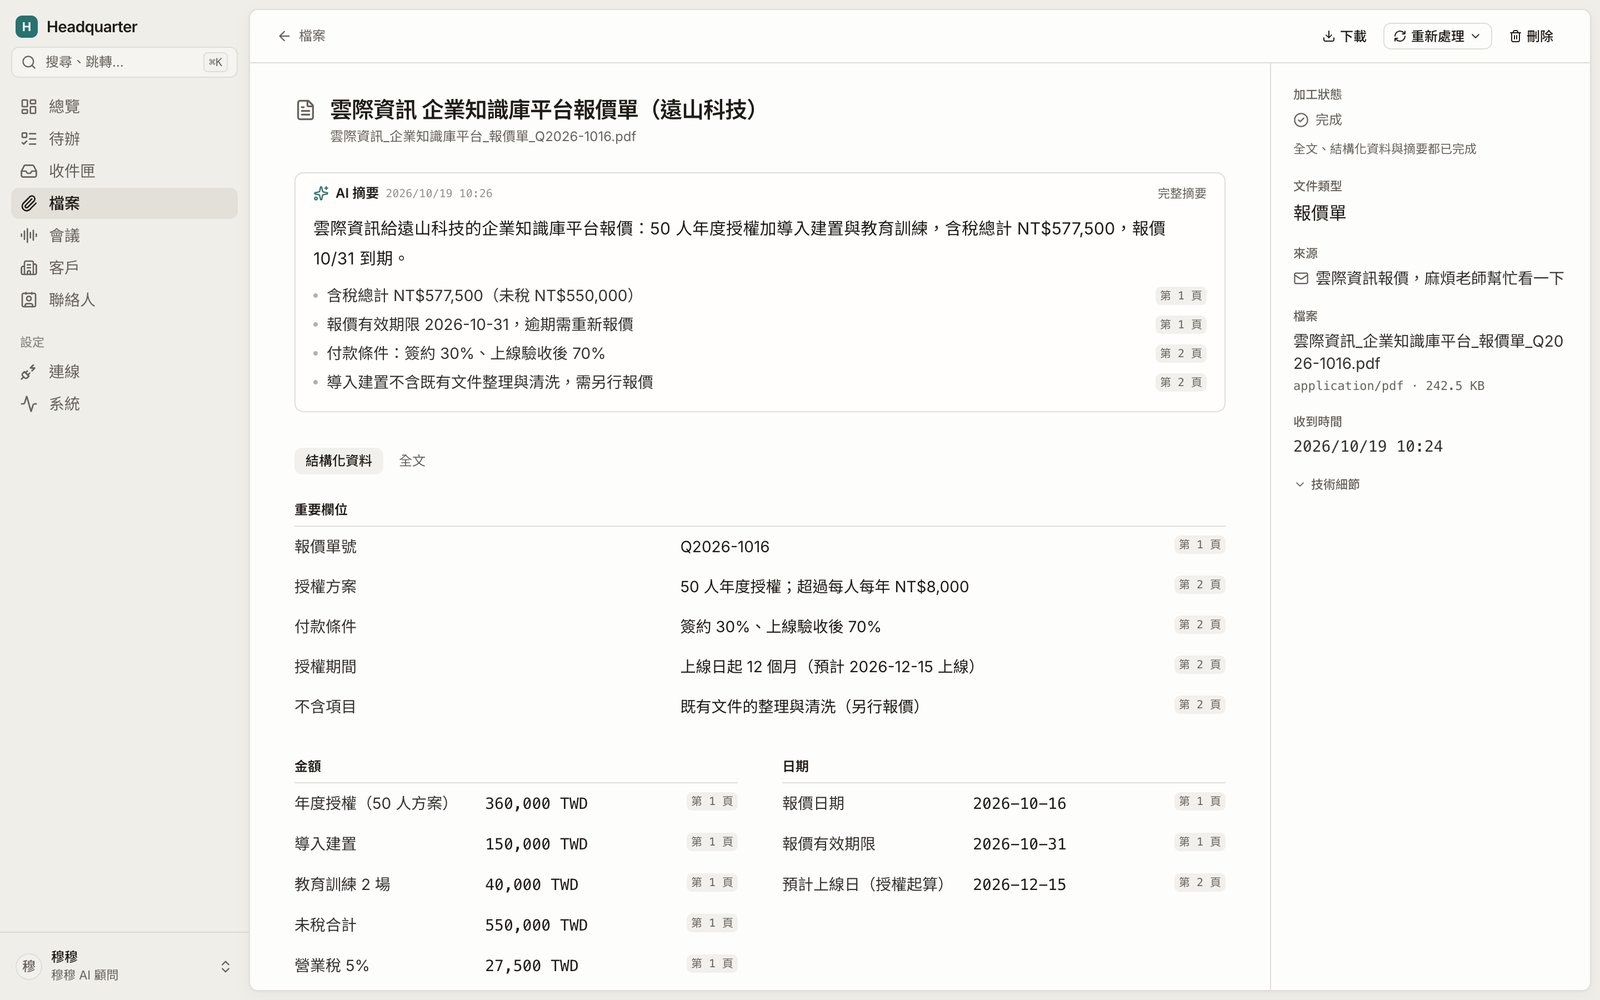
Task: Click the 完成 processing status
Action: pos(1318,120)
